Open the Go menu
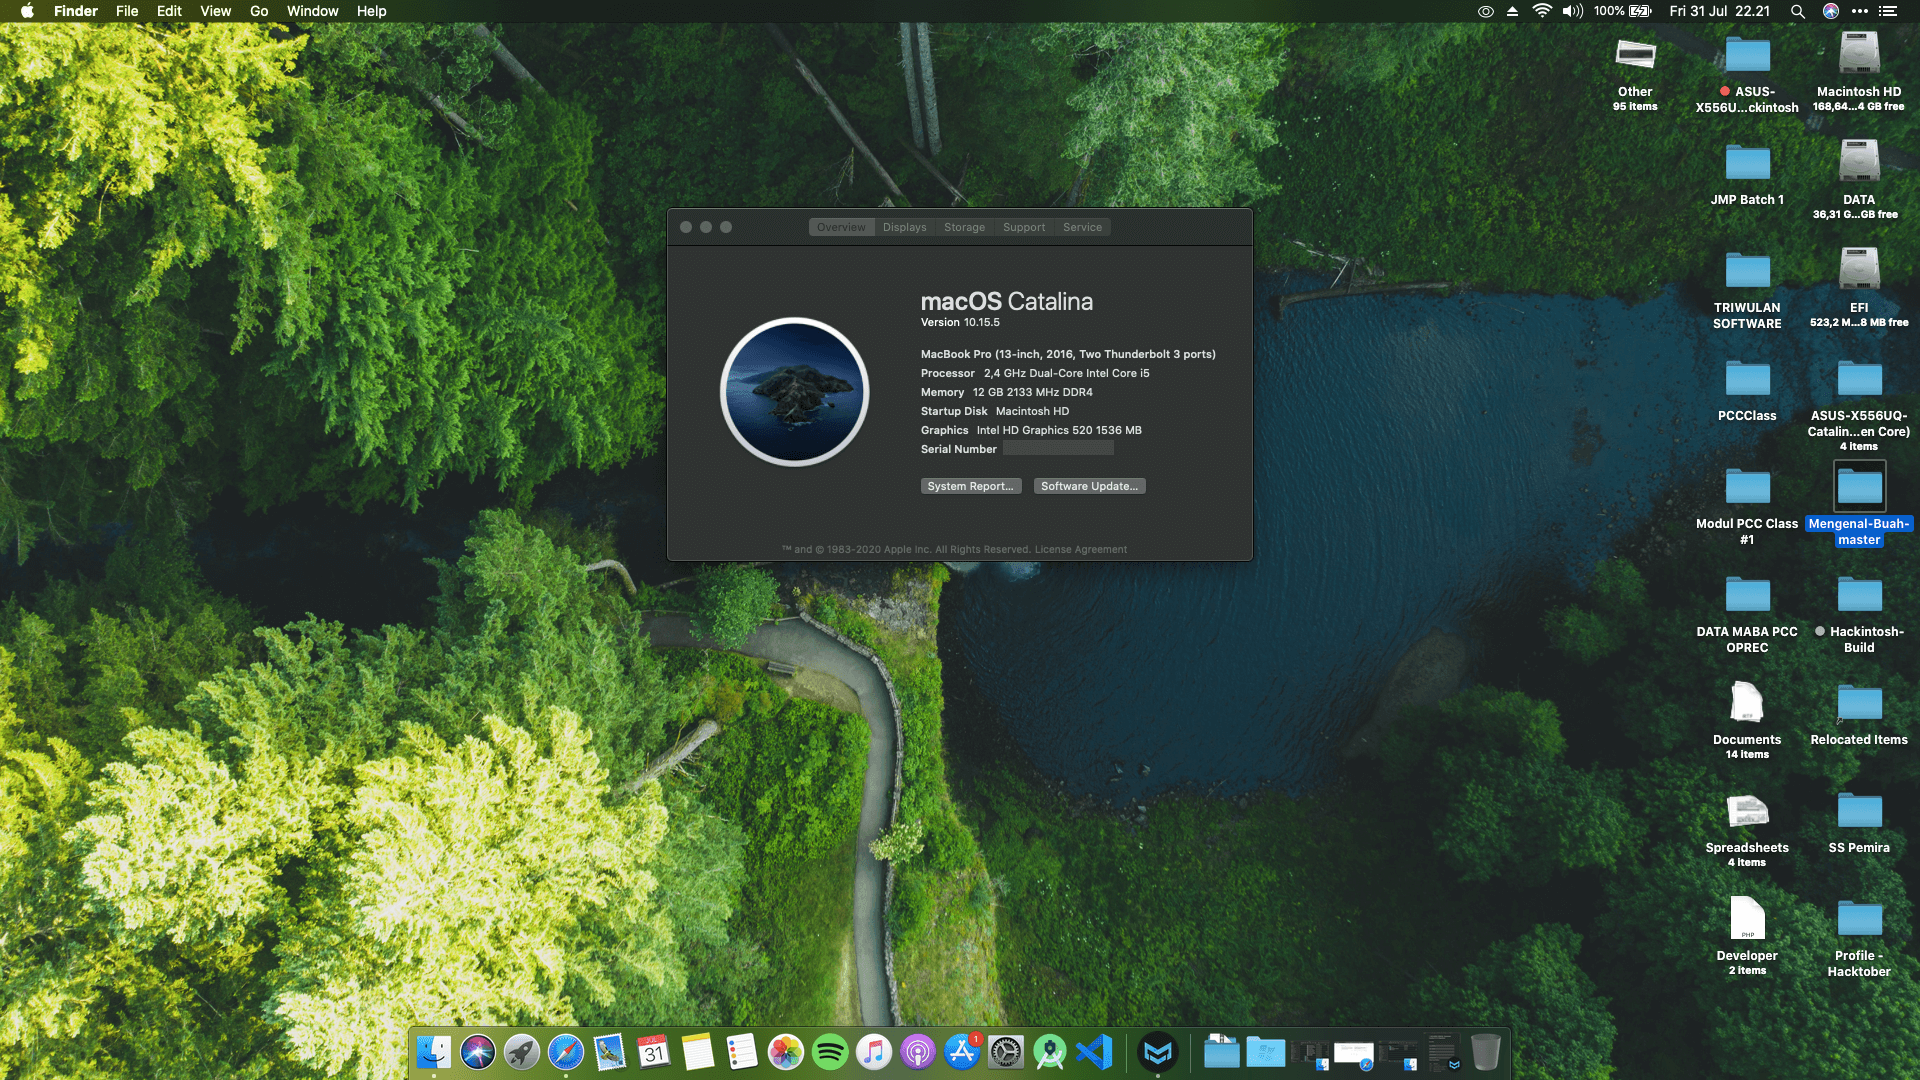1920x1080 pixels. pyautogui.click(x=259, y=11)
